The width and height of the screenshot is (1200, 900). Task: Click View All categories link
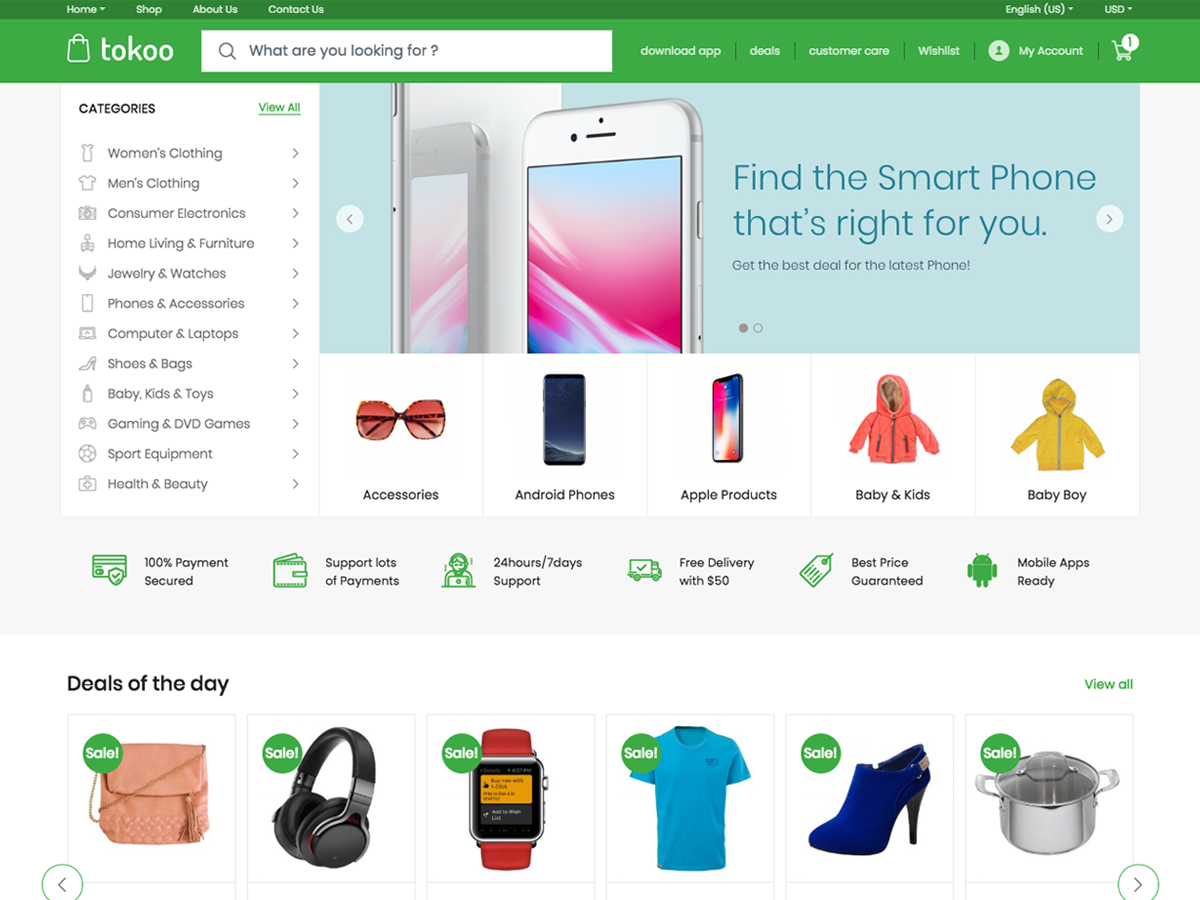pos(279,108)
